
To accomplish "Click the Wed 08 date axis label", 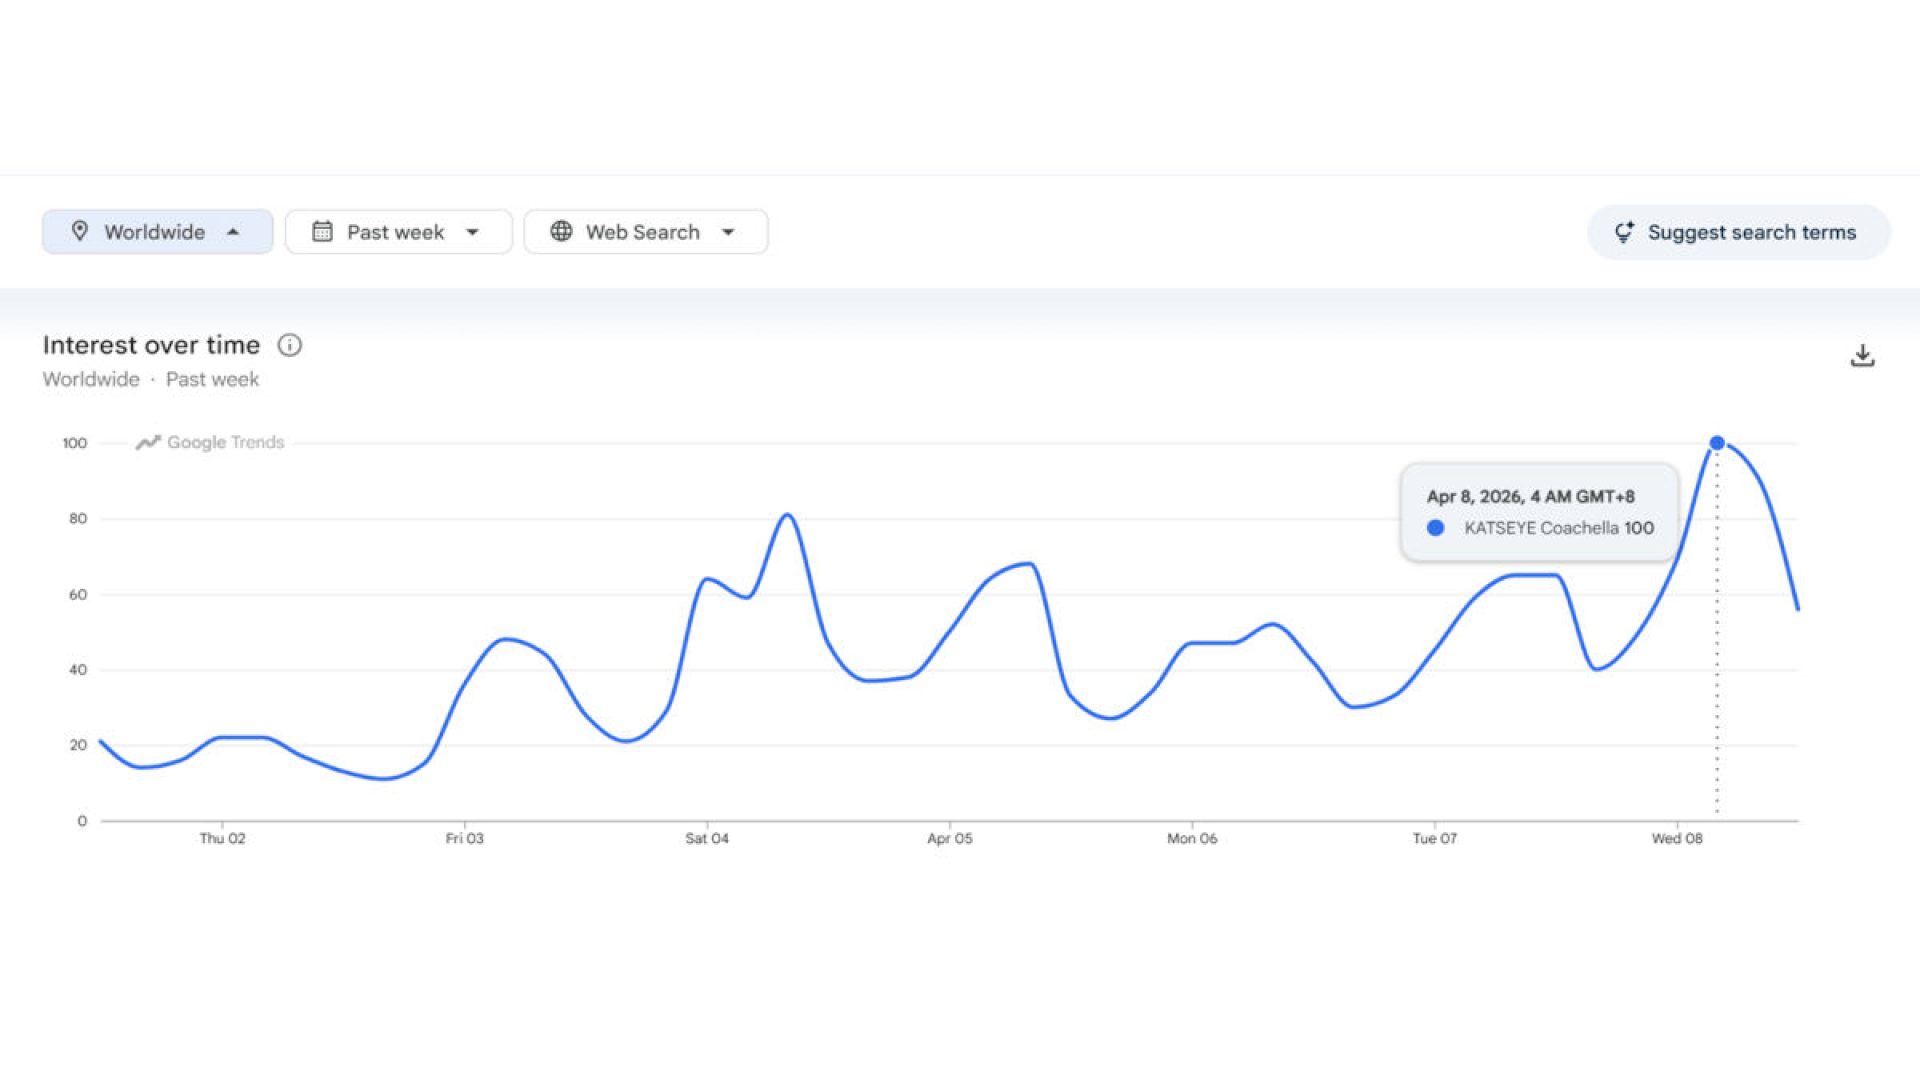I will point(1677,838).
